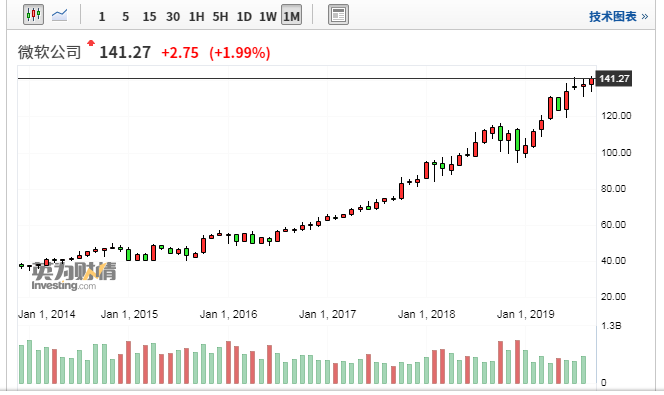Open the table layout view icon
Image resolution: width=664 pixels, height=395 pixels.
[338, 15]
